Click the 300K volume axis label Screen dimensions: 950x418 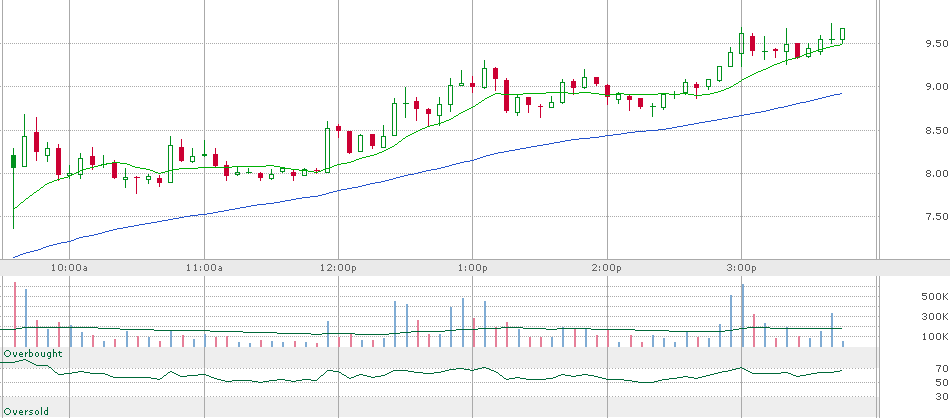coord(935,316)
